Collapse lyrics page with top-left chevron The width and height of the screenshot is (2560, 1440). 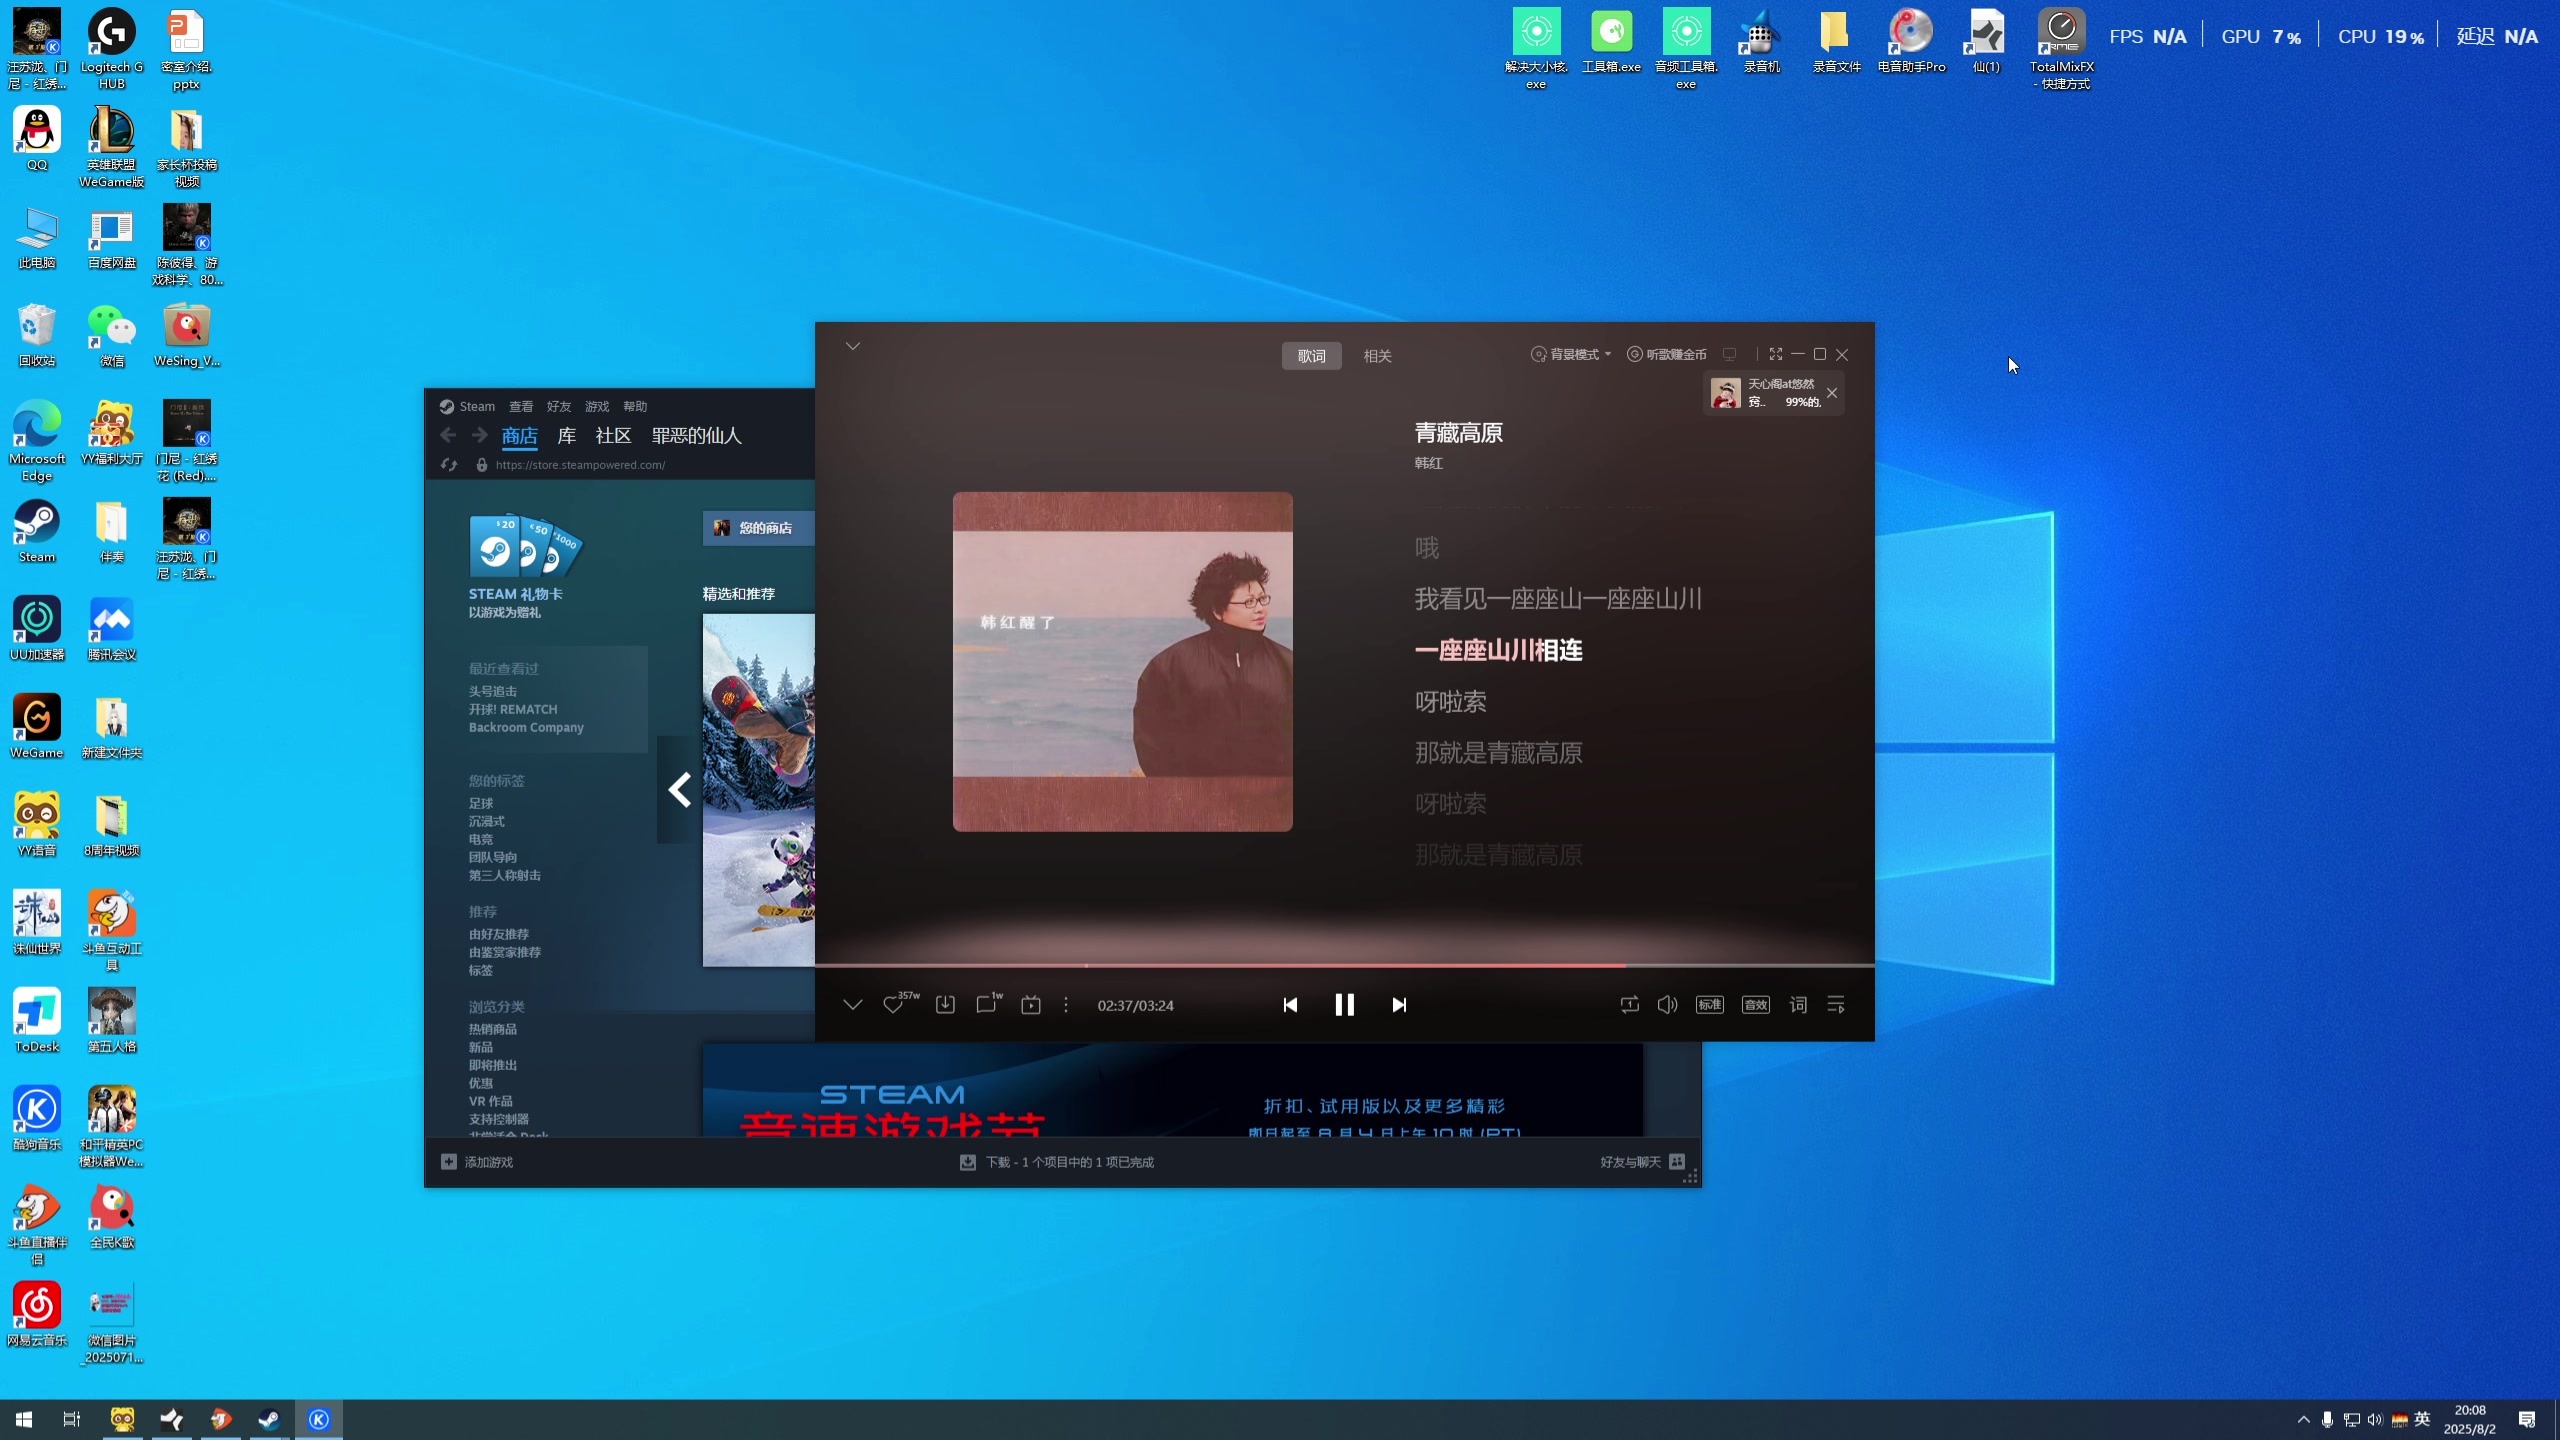853,346
